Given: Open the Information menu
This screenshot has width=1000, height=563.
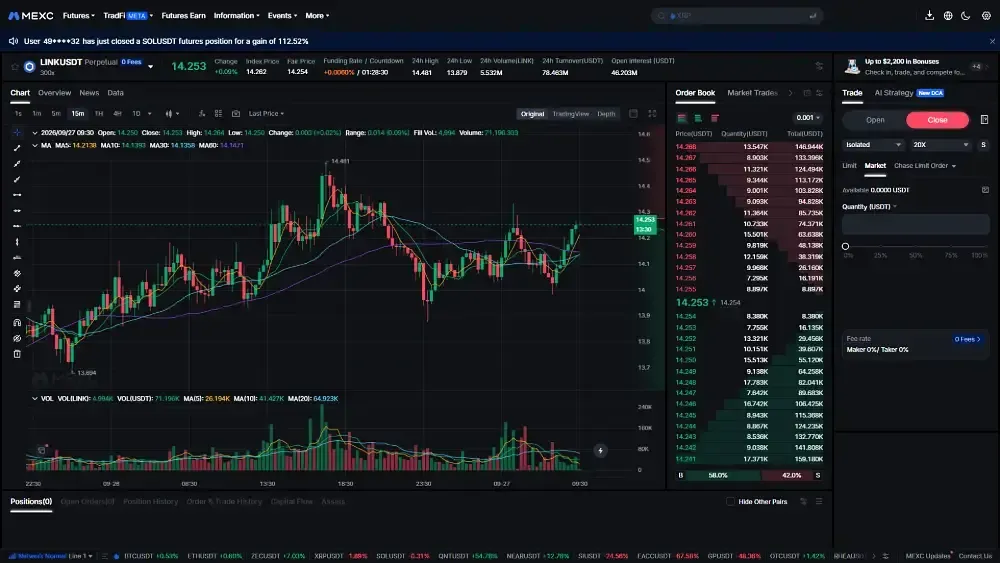Looking at the screenshot, I should pyautogui.click(x=237, y=15).
